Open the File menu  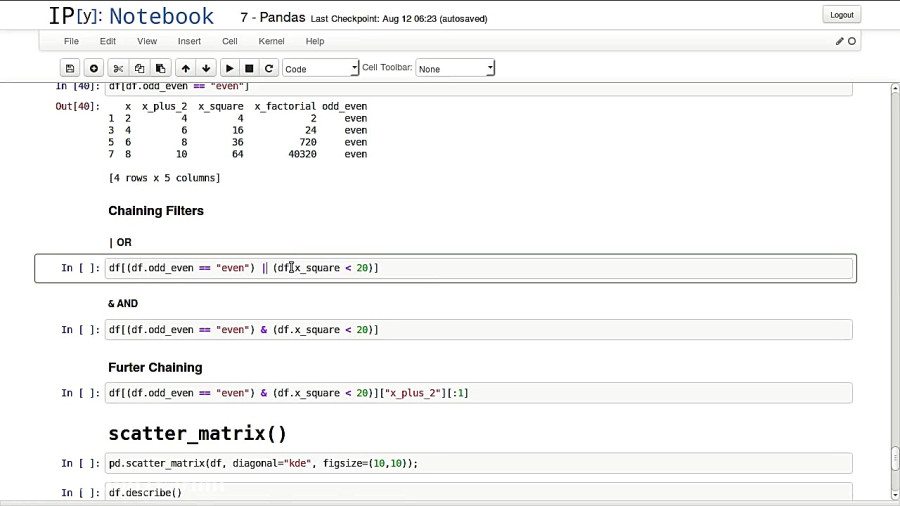[x=71, y=41]
